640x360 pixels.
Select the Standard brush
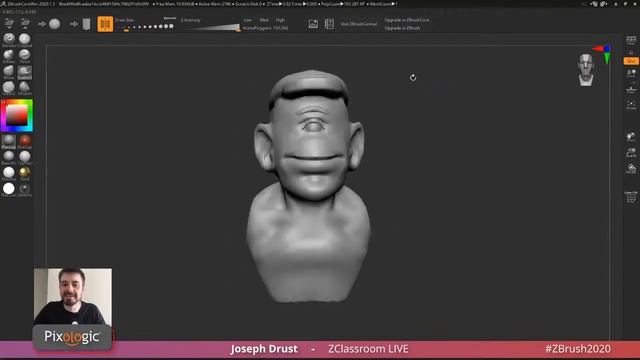[x=9, y=40]
